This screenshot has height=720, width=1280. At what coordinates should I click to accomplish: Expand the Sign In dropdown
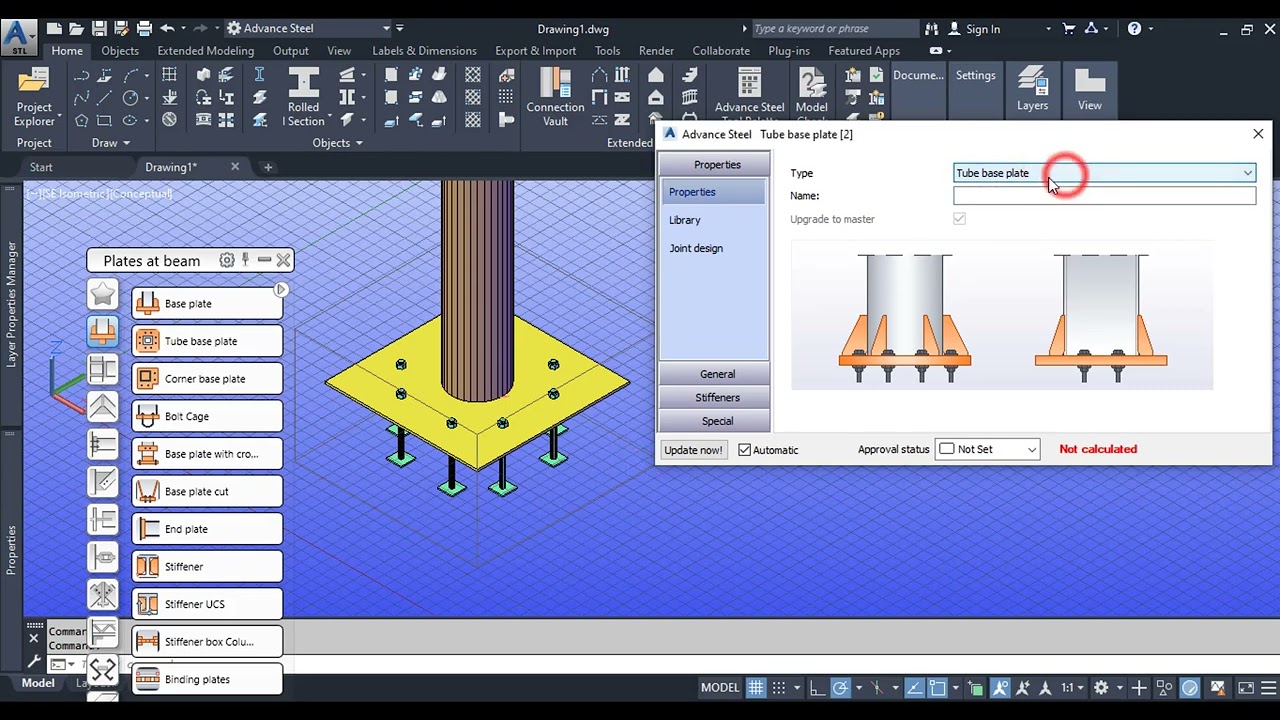click(1048, 29)
